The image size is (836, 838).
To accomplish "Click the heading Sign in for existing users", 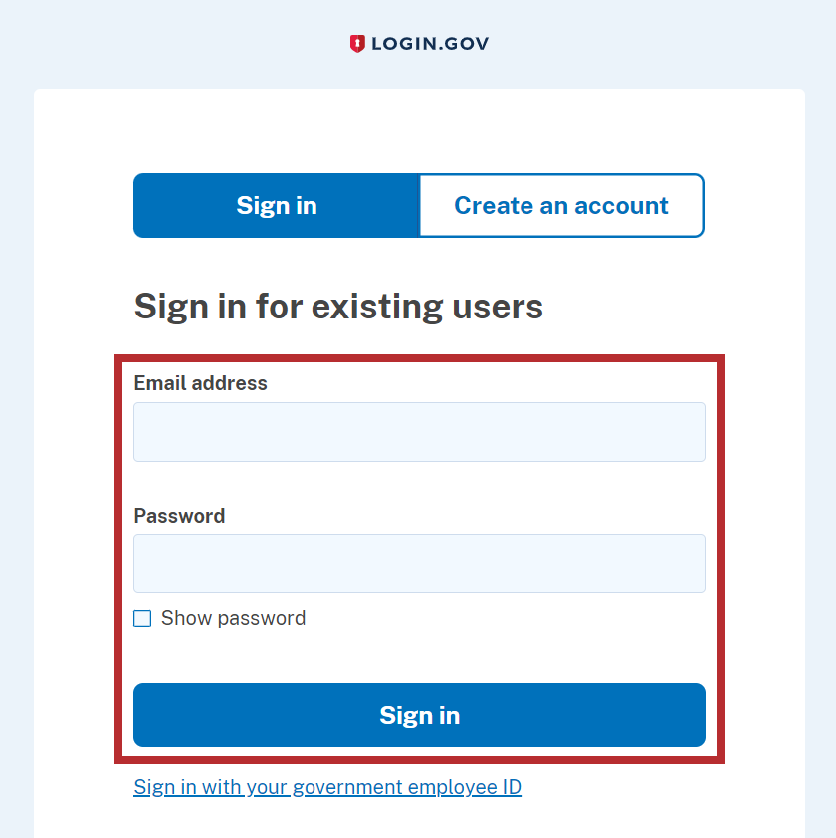I will point(338,306).
